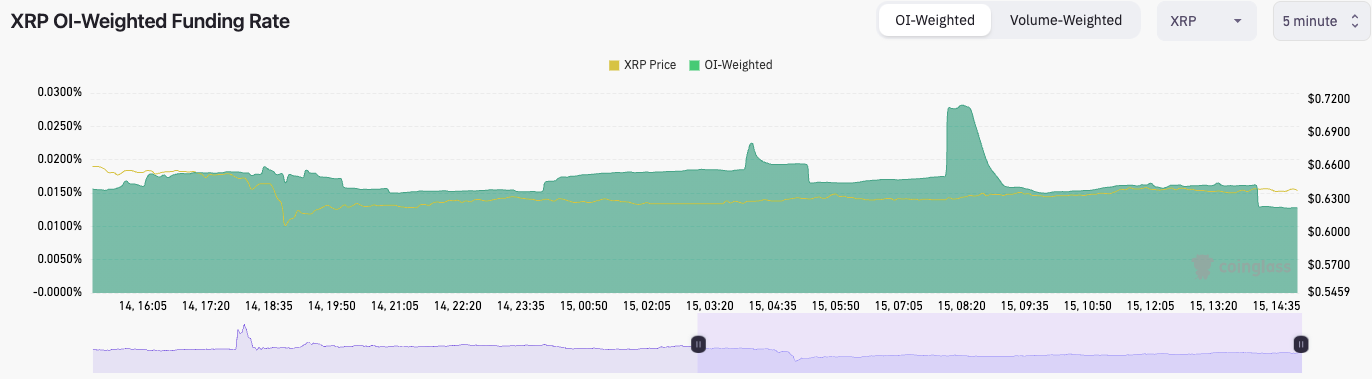
Task: Click the 15, 07:05 time label
Action: click(x=898, y=306)
